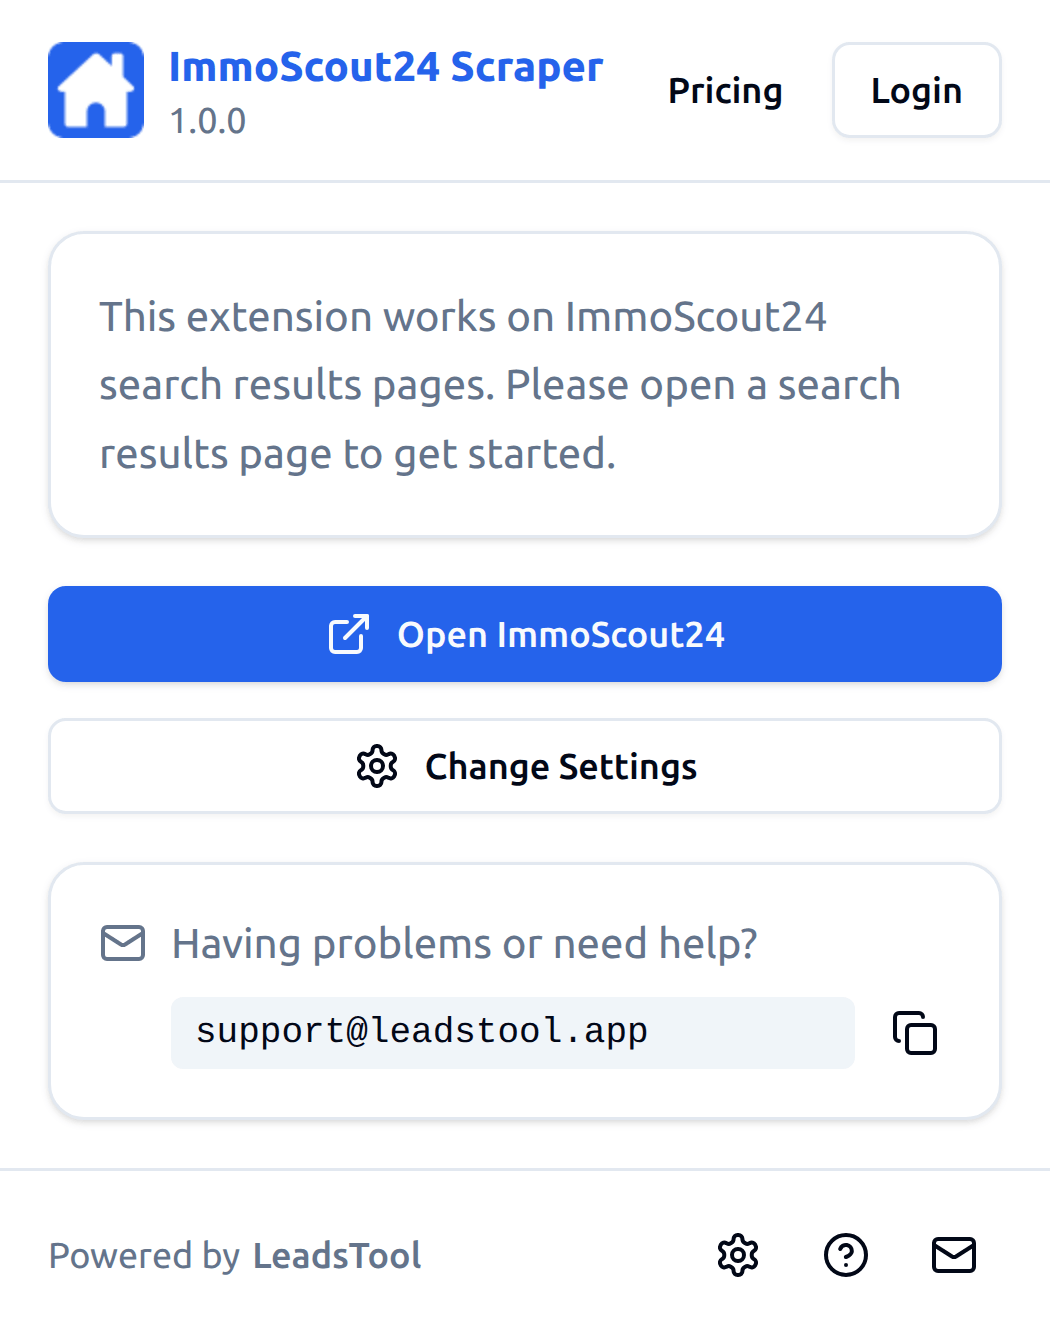The image size is (1050, 1338).
Task: Copy the support email with the copy icon
Action: (915, 1033)
